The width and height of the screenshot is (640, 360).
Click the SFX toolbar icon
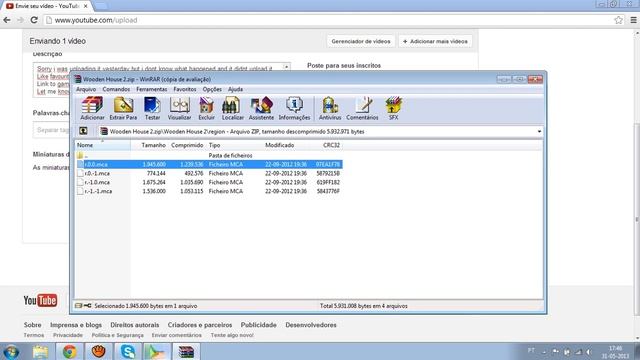point(393,108)
